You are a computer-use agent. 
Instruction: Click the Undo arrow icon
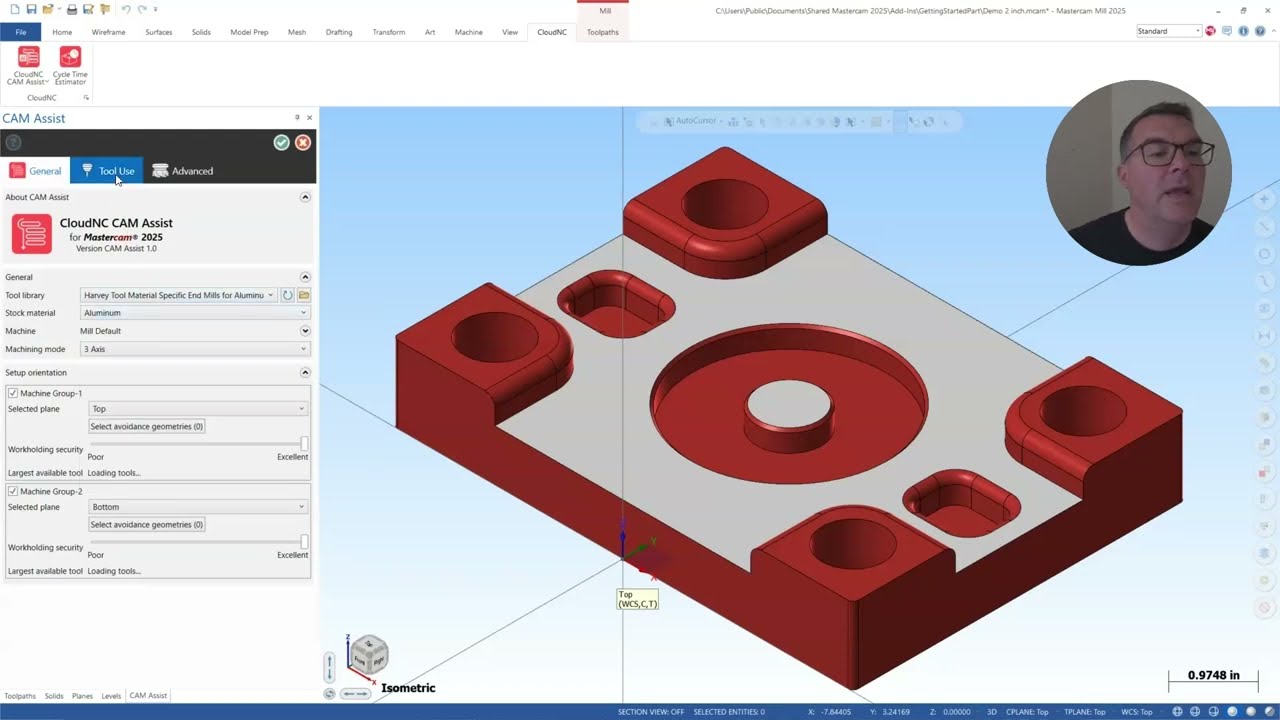pyautogui.click(x=125, y=9)
